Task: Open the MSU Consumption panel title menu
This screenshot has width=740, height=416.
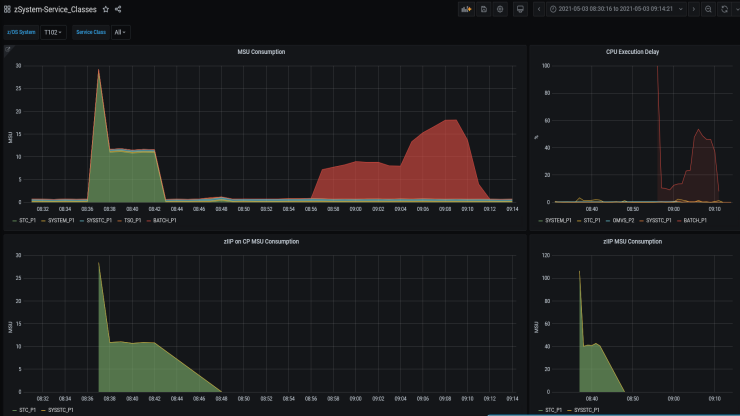Action: pos(261,51)
